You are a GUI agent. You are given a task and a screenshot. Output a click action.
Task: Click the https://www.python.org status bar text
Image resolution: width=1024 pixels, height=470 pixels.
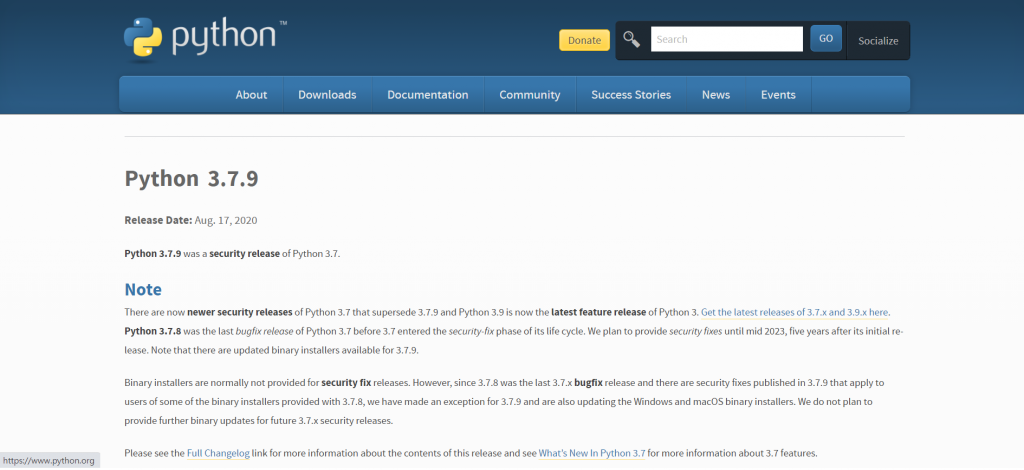(x=49, y=461)
